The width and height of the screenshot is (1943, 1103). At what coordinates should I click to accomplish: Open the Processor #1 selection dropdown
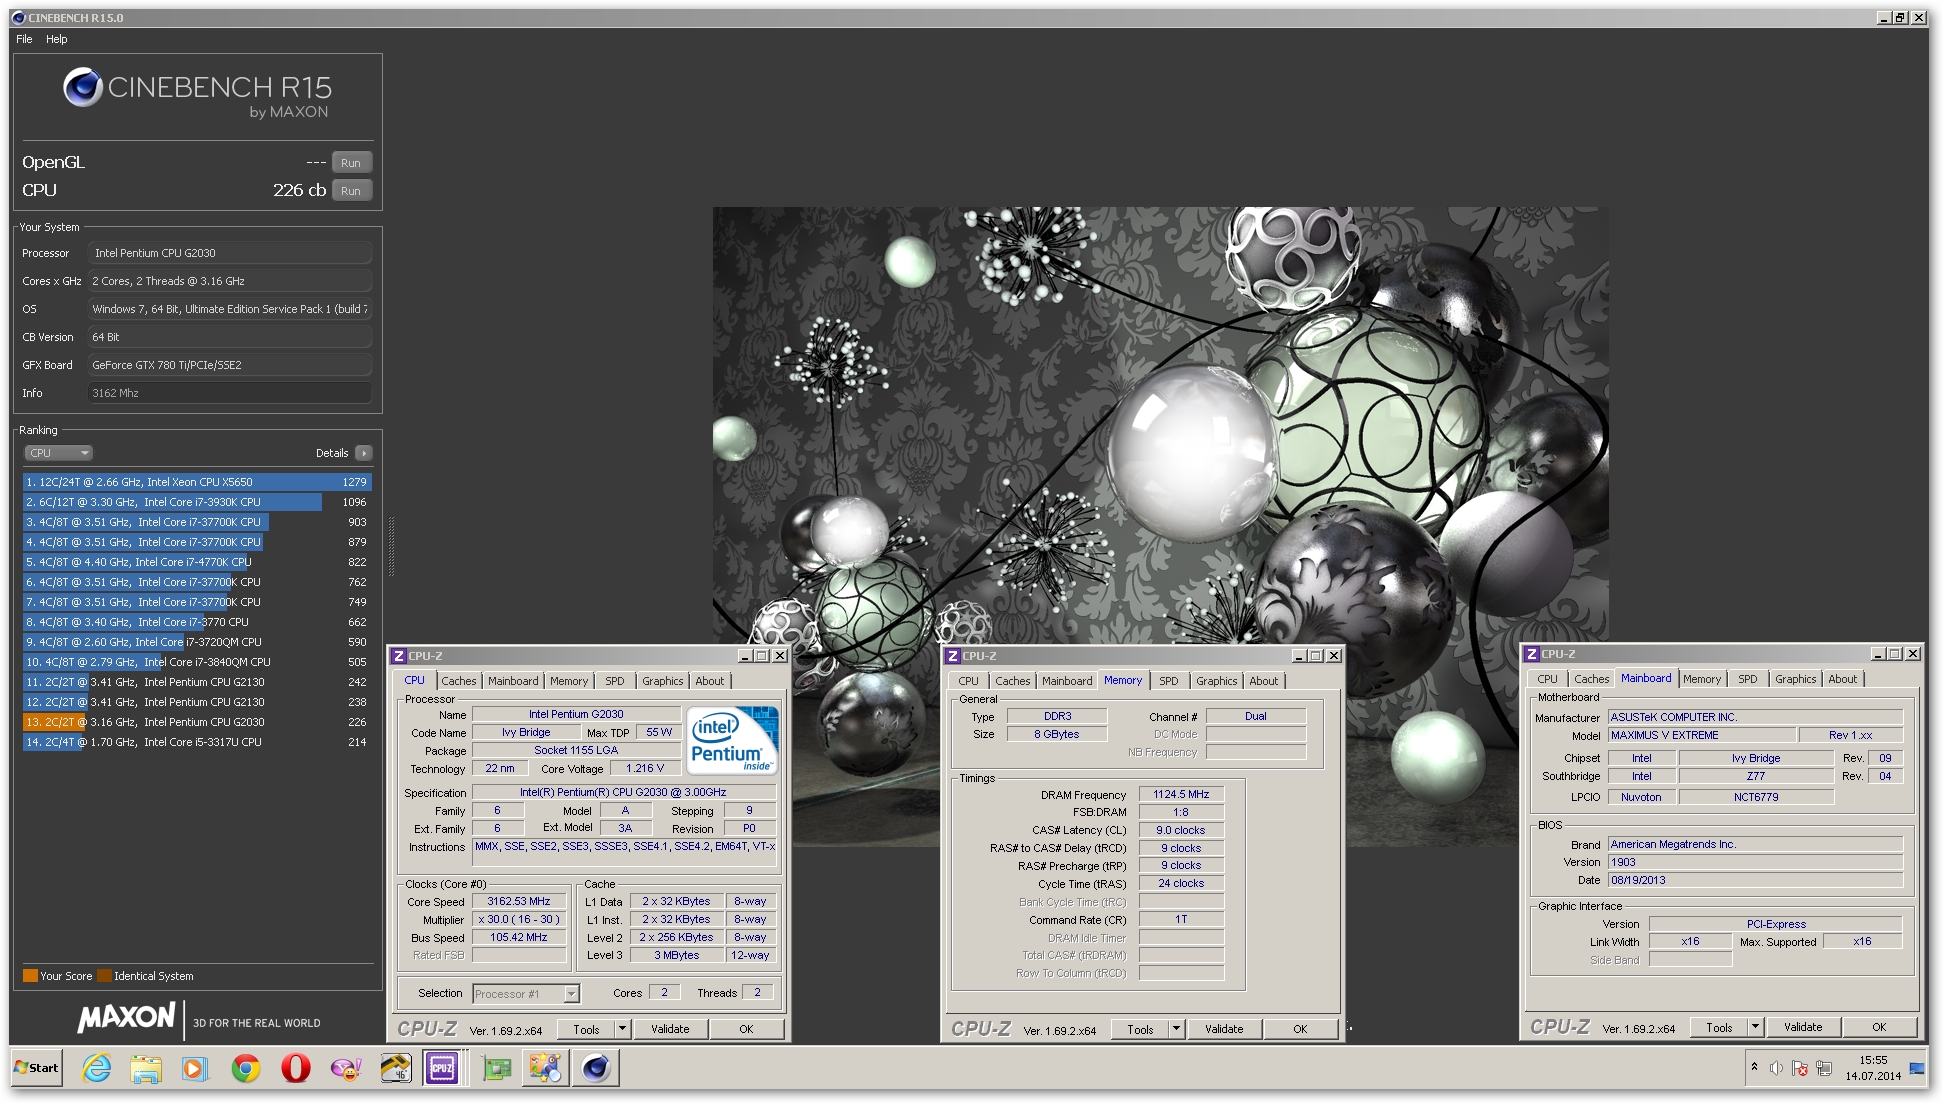(526, 994)
